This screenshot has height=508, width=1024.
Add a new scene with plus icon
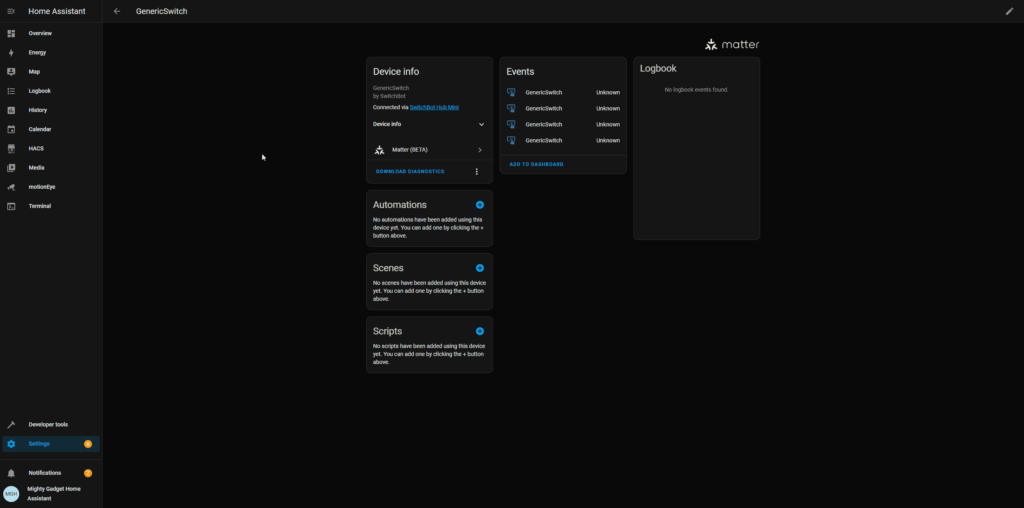(x=480, y=268)
